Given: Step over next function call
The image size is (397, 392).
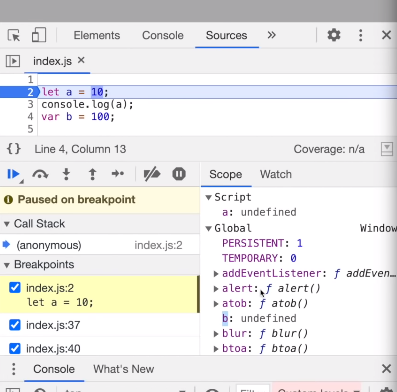Looking at the screenshot, I should click(40, 174).
